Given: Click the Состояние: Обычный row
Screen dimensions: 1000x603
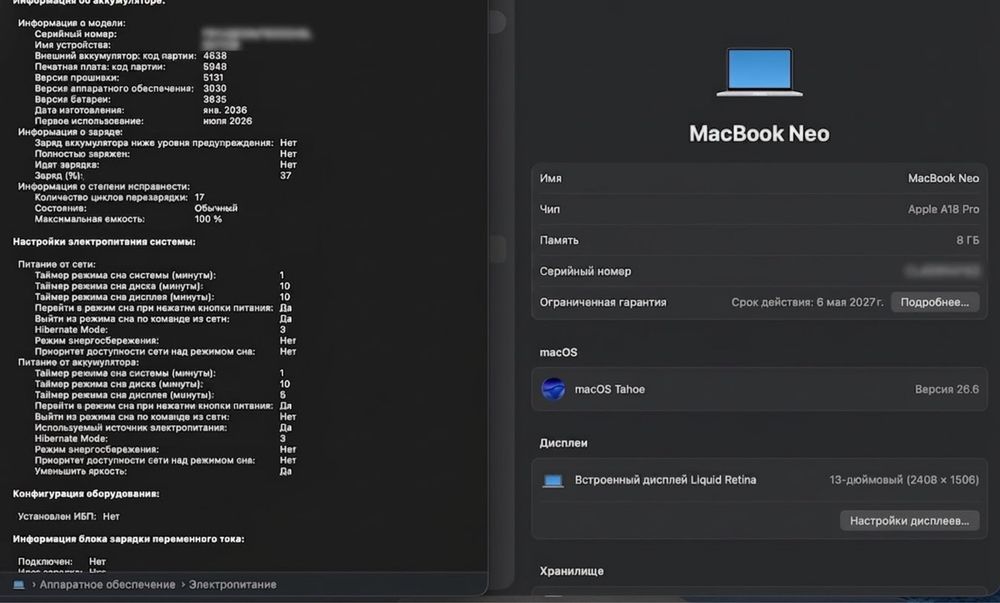Looking at the screenshot, I should tap(136, 208).
